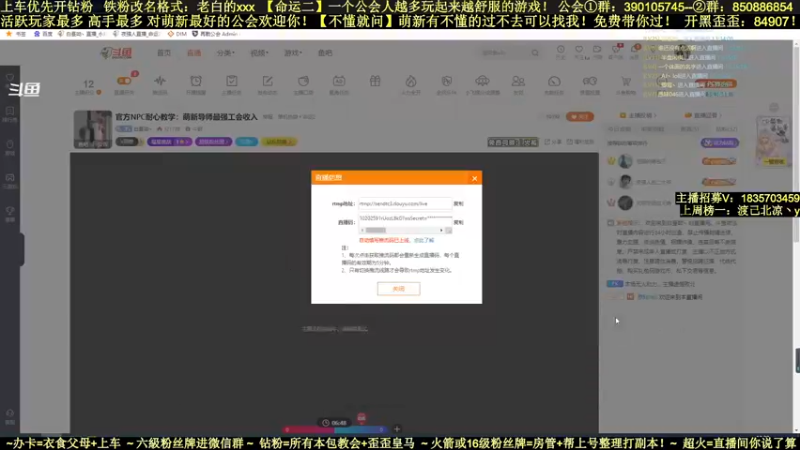
Task: Copy the rtmp address with 复制
Action: [x=458, y=204]
